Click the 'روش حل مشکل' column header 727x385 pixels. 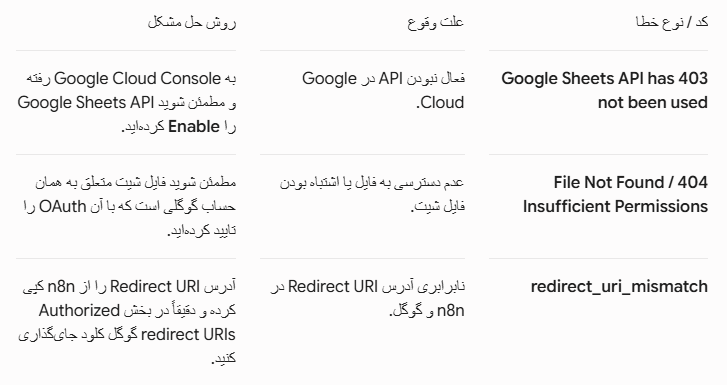(x=192, y=22)
